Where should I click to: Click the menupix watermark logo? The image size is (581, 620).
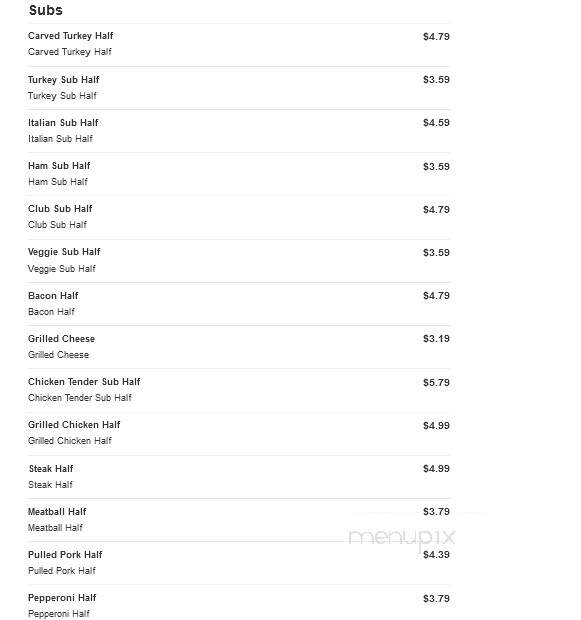(402, 538)
